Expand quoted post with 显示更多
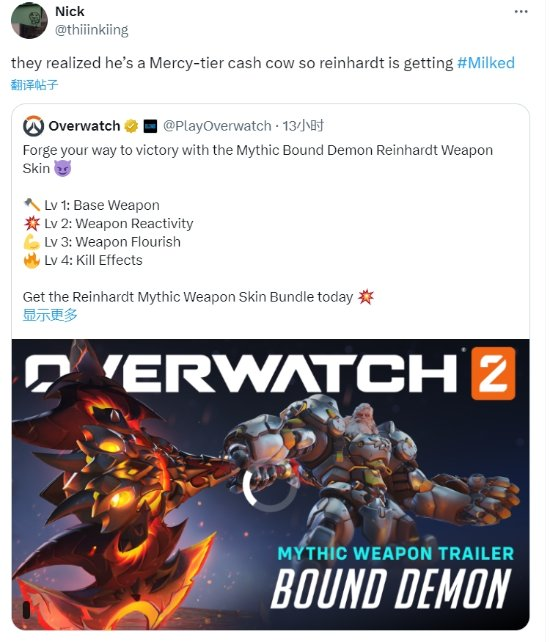Image resolution: width=550 pixels, height=642 pixels. (x=50, y=315)
